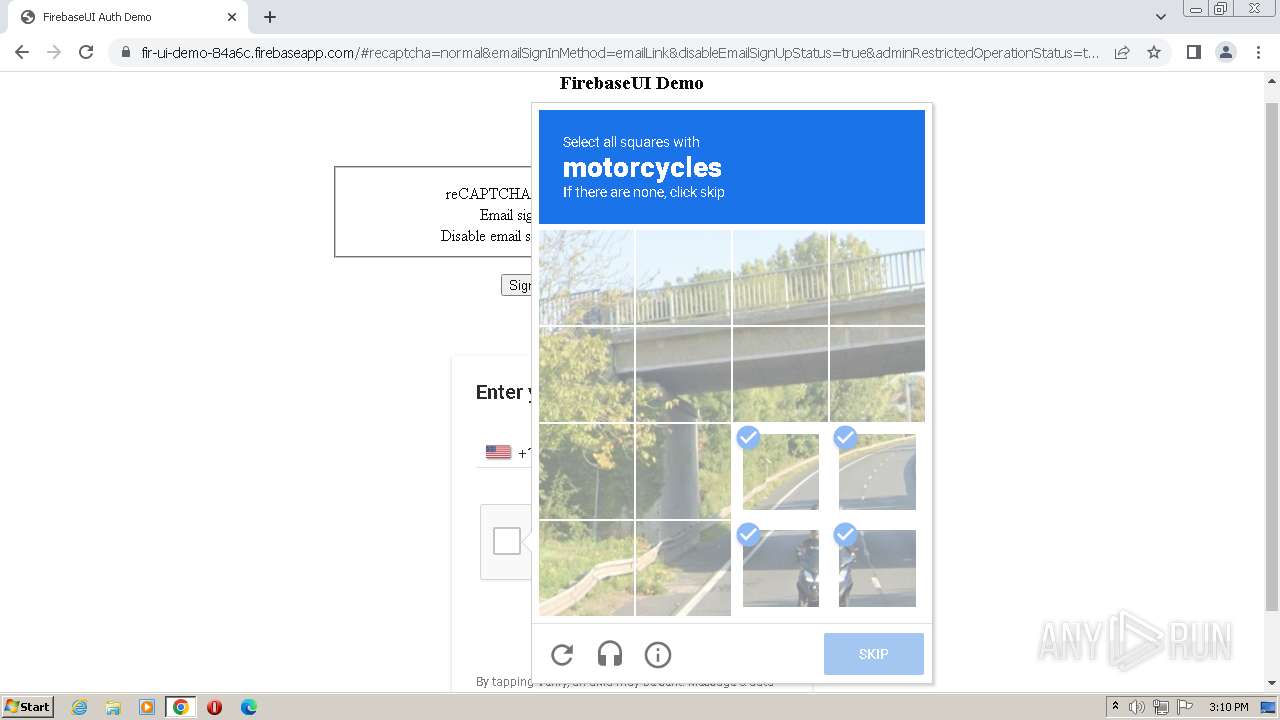Select the guardrail tile in bottom-left corner

tap(586, 568)
